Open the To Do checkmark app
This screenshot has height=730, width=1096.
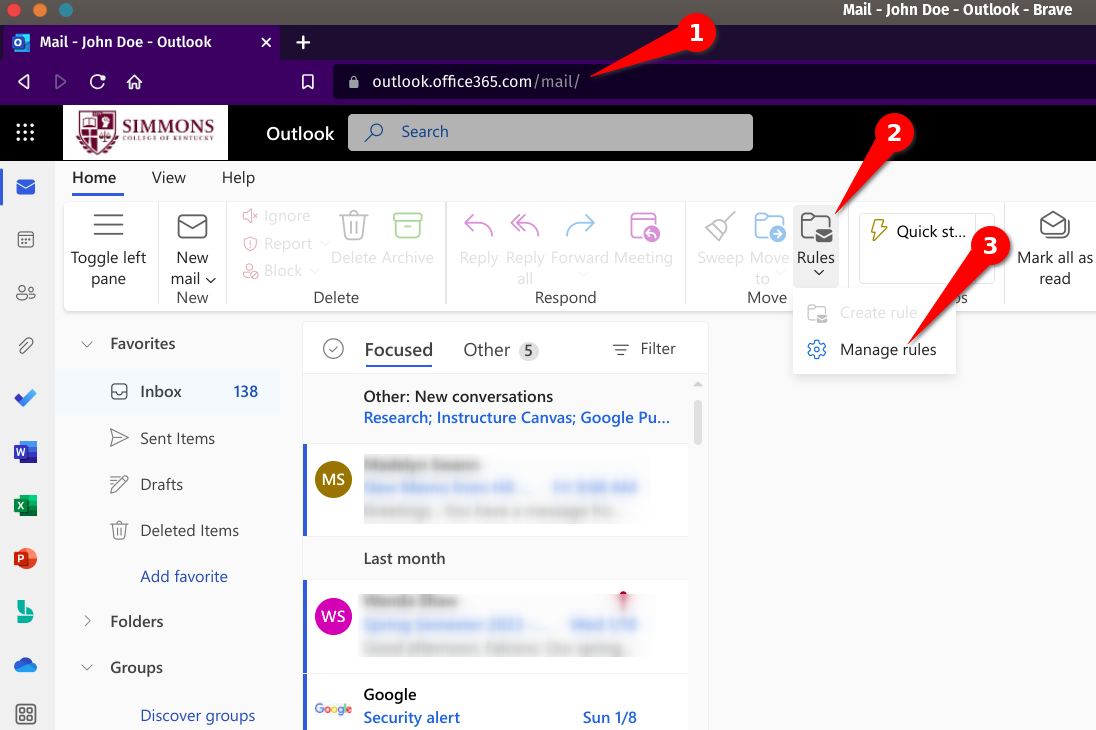26,398
